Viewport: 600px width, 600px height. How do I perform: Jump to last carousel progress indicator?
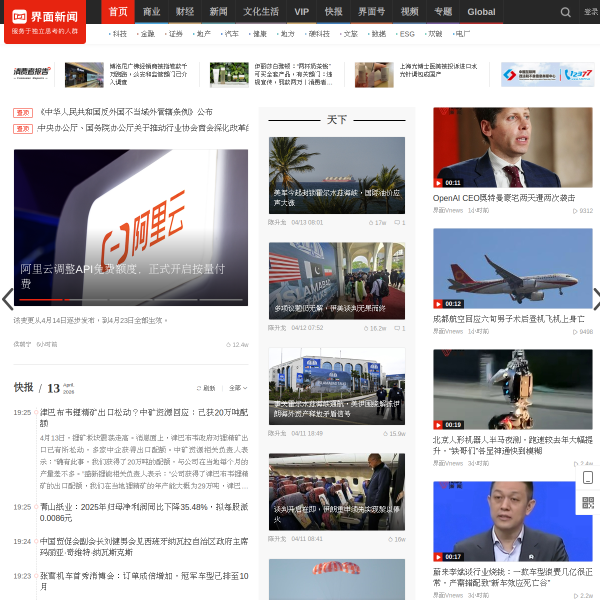(221, 300)
